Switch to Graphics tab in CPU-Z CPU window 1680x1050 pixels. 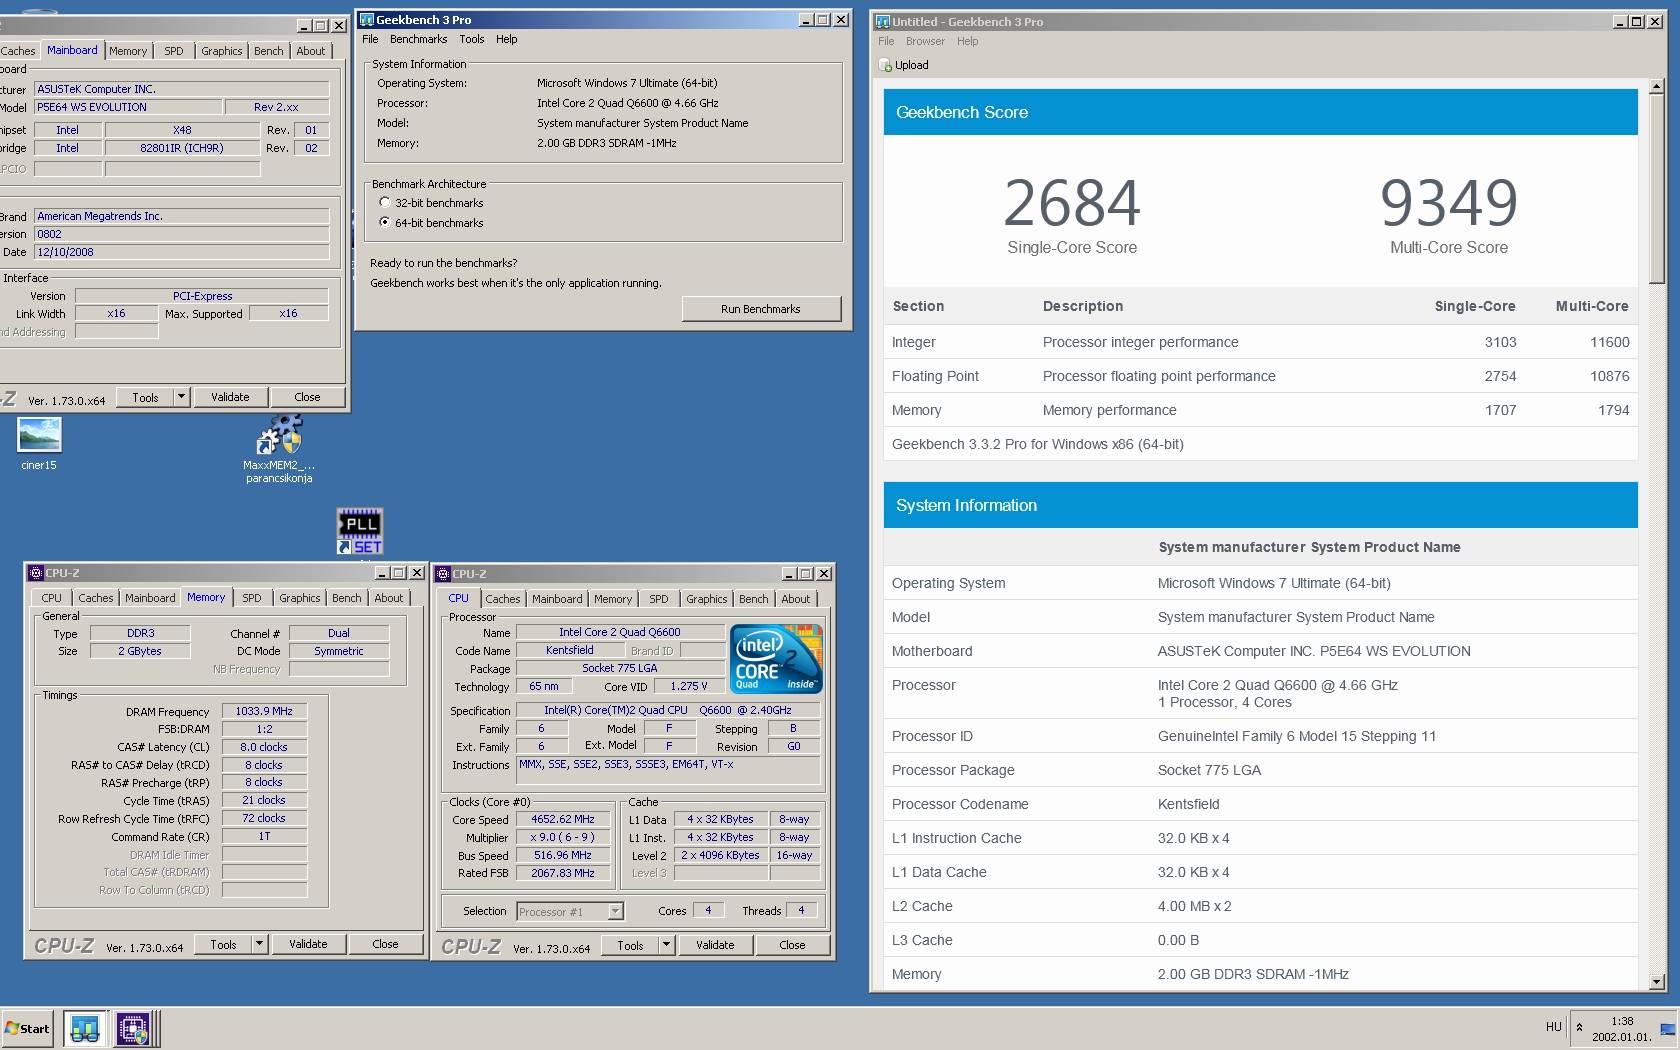tap(707, 599)
